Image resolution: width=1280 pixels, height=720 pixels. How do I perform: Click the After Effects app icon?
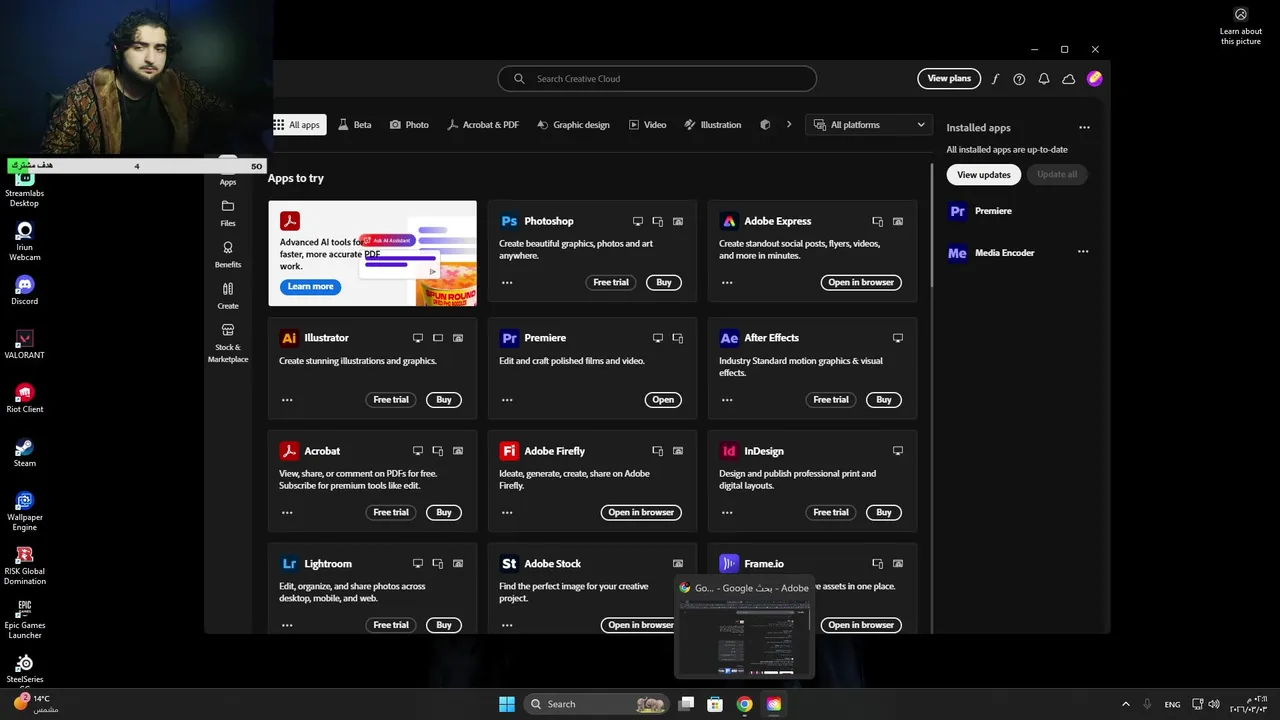pos(729,338)
